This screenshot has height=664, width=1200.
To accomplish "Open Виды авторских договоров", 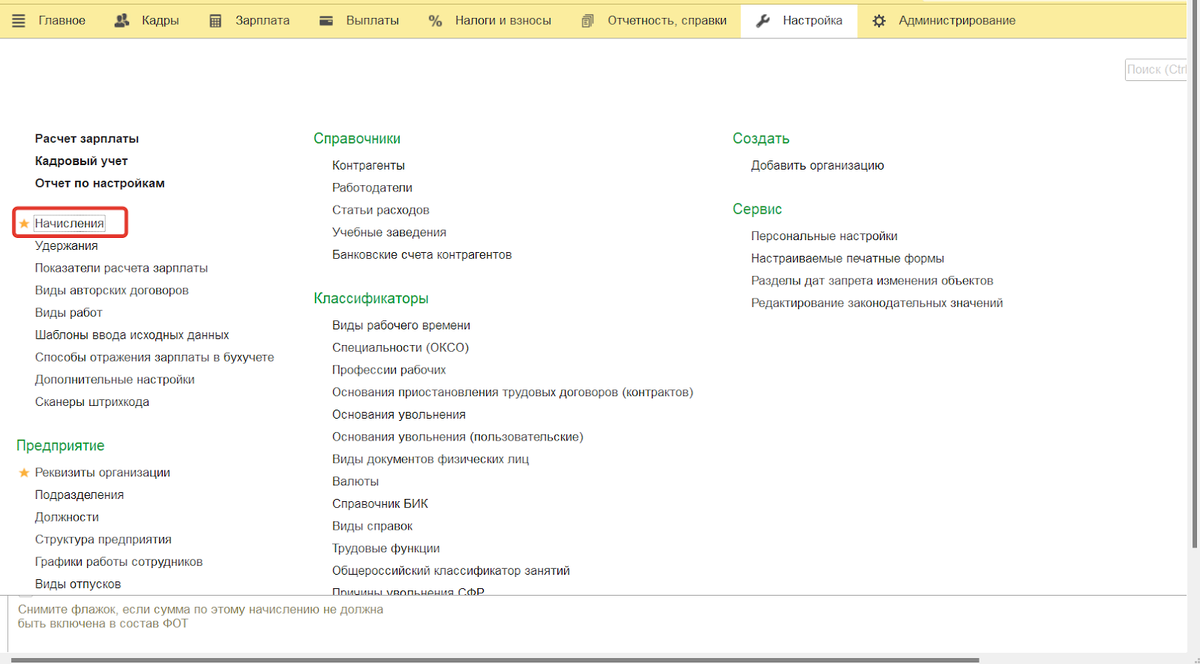I will [x=112, y=290].
